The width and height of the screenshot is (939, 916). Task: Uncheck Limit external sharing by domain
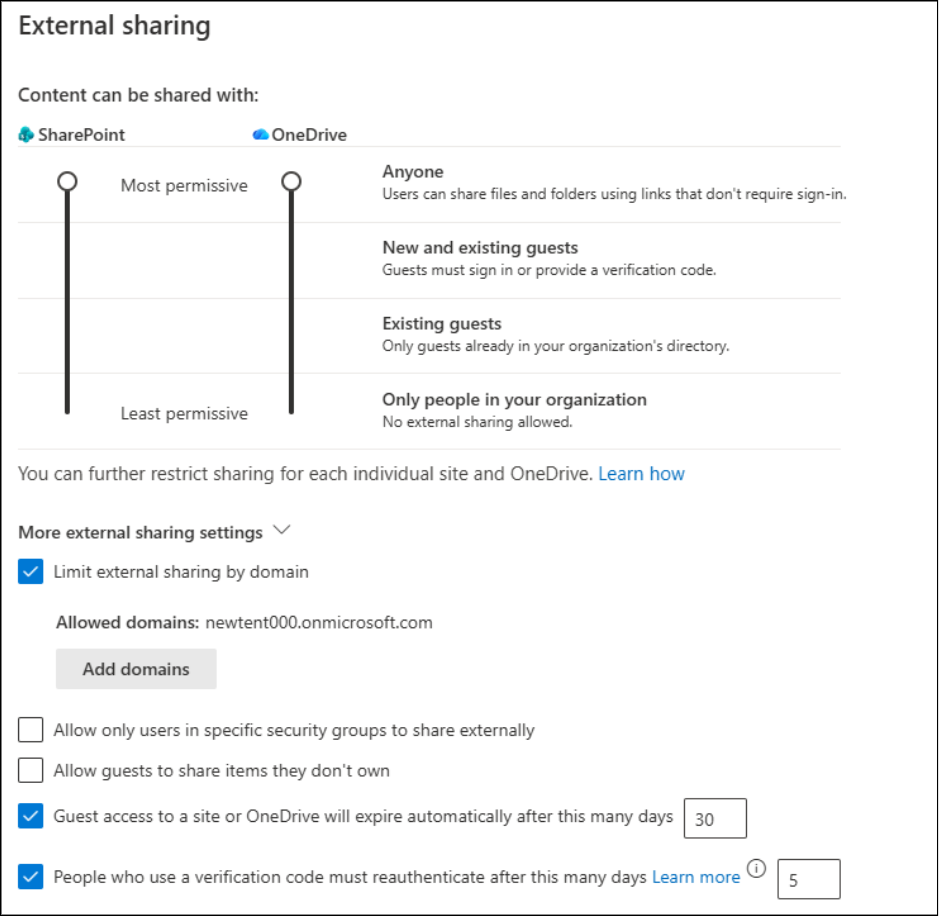31,572
